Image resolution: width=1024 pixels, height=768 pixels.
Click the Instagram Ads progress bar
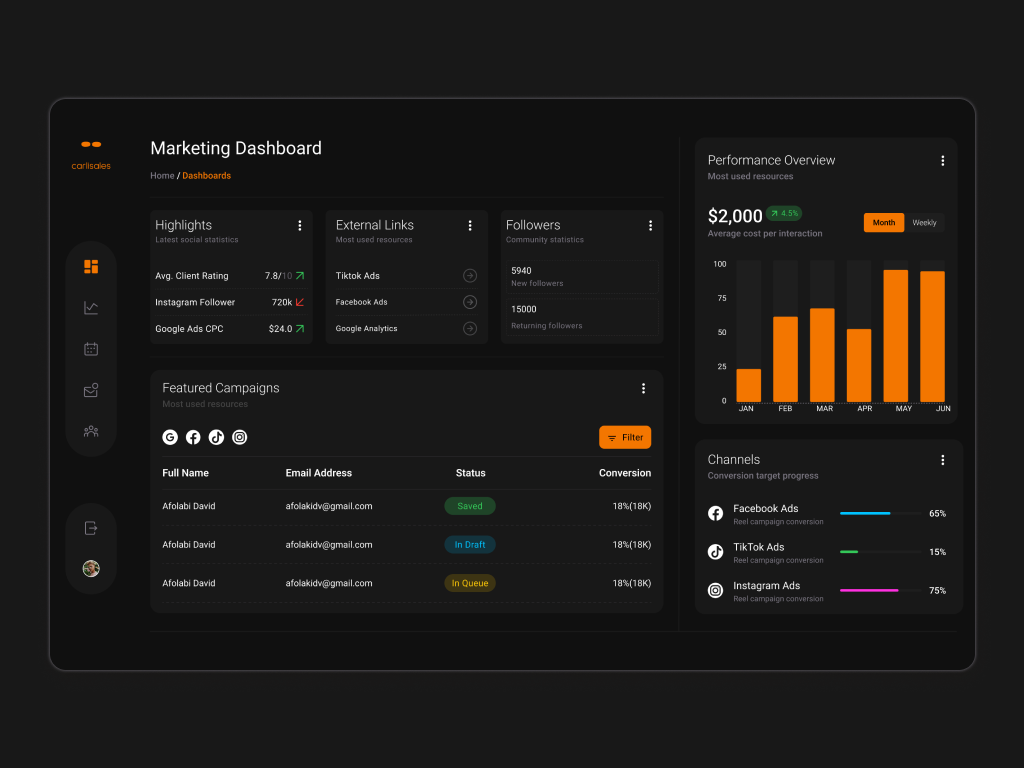(x=880, y=590)
